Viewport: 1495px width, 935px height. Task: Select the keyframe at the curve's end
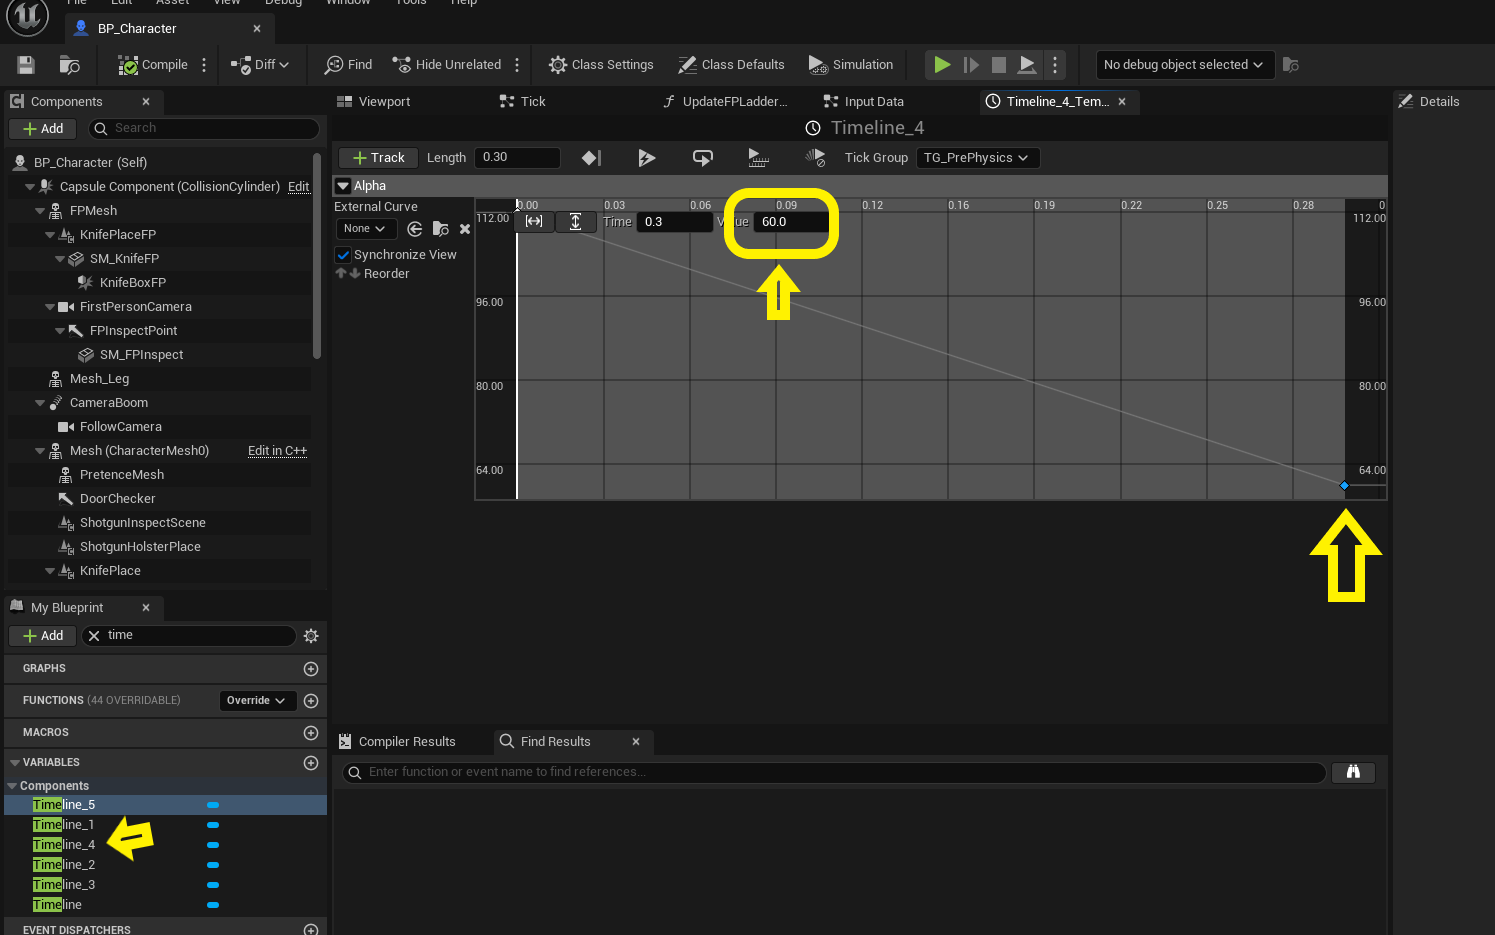[x=1344, y=485]
